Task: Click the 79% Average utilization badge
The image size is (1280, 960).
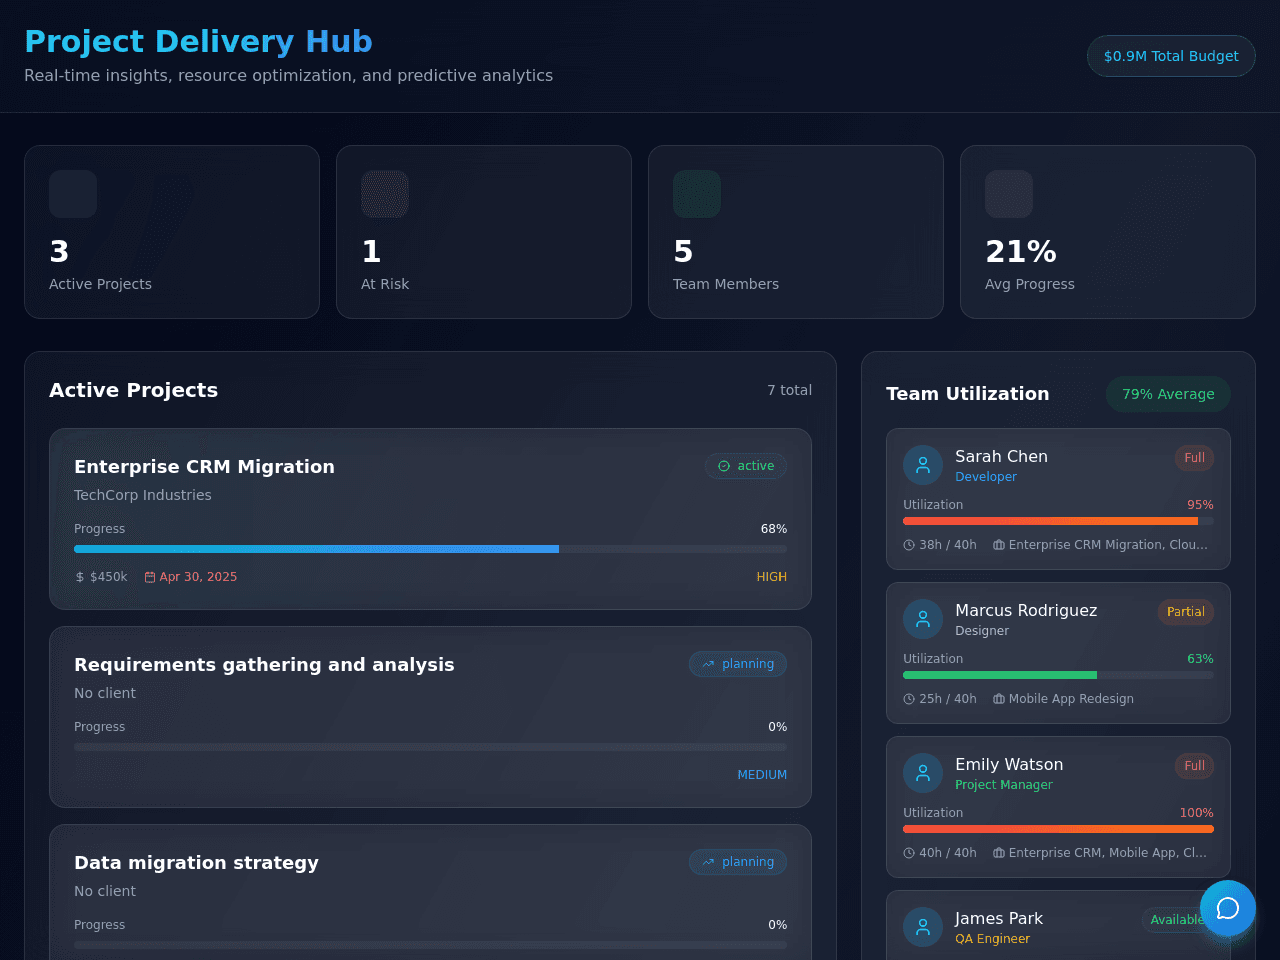Action: tap(1168, 394)
